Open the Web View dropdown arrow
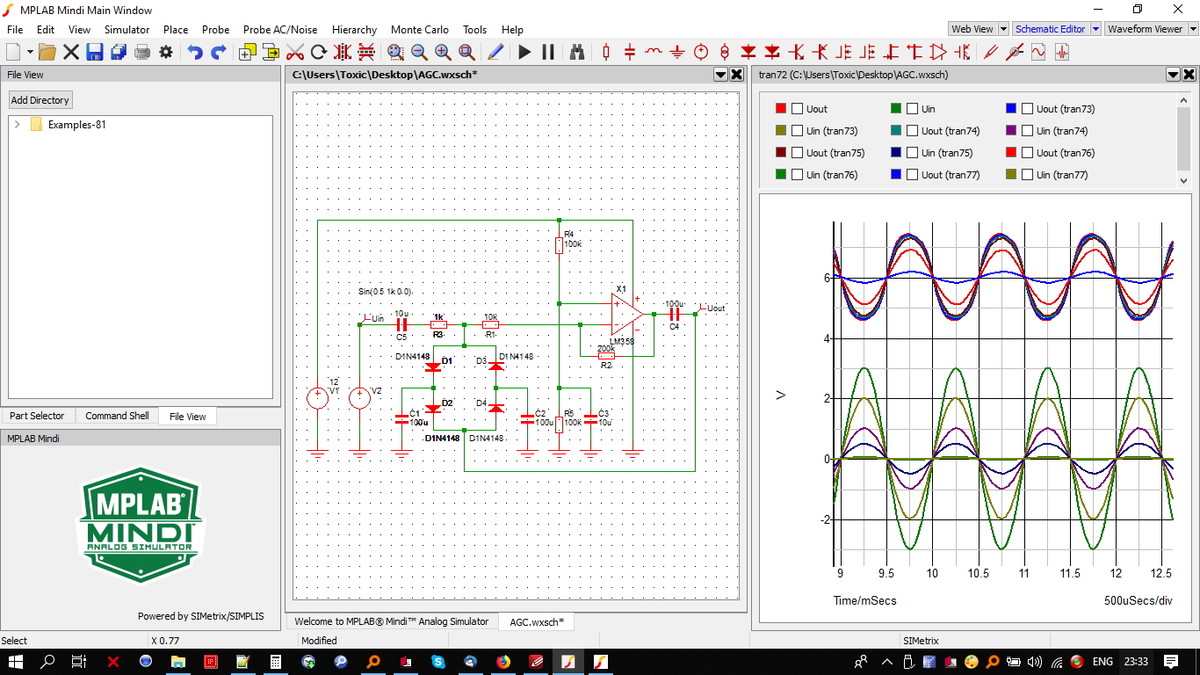This screenshot has width=1200, height=675. coord(1004,29)
